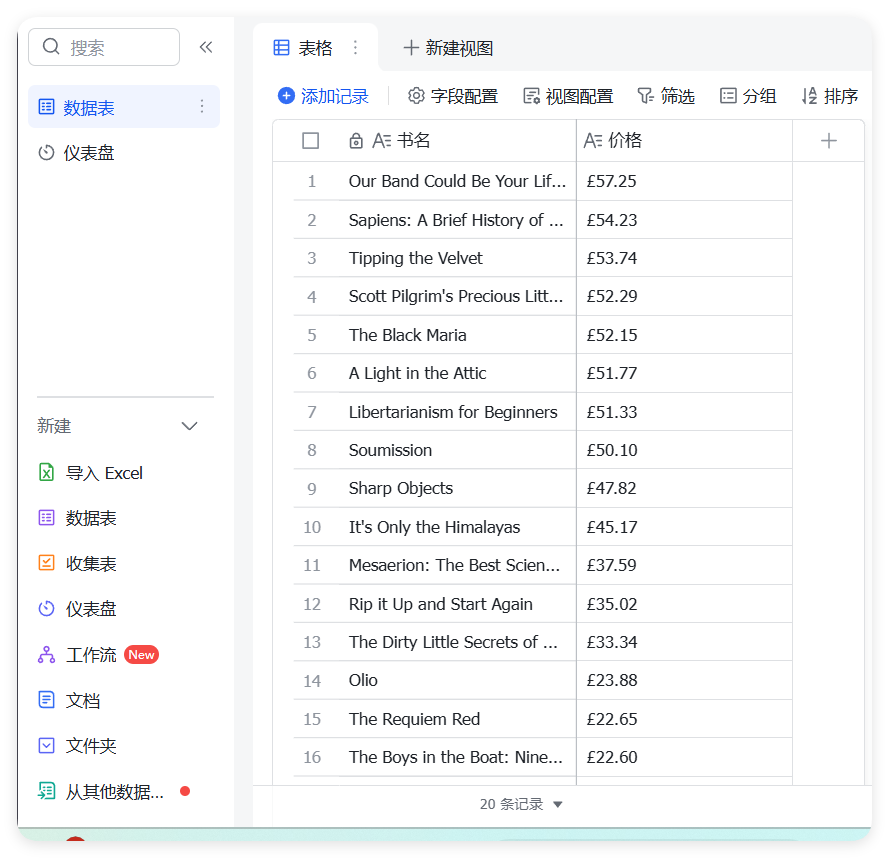The image size is (889, 858).
Task: Click the price cell £57.25
Action: [684, 181]
